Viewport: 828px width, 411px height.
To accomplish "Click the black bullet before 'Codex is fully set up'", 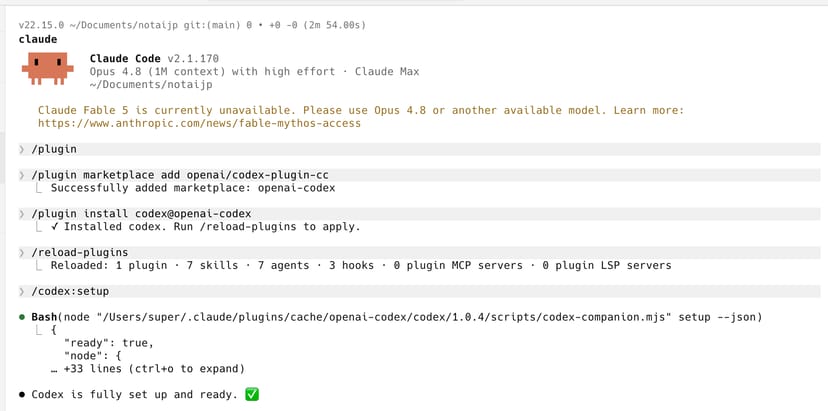I will click(22, 395).
